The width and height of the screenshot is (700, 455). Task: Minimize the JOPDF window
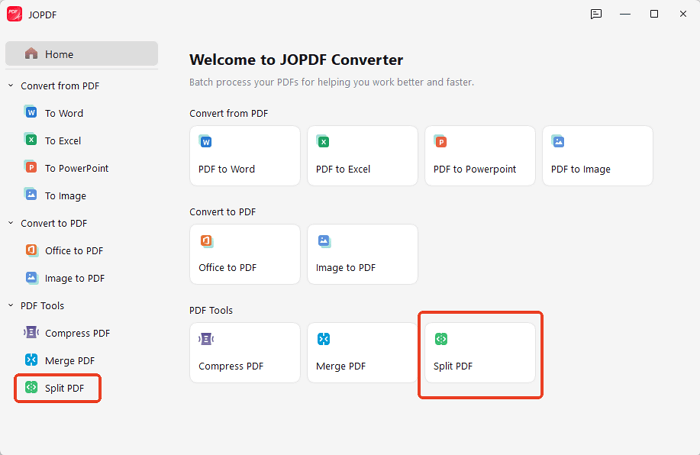pyautogui.click(x=625, y=14)
